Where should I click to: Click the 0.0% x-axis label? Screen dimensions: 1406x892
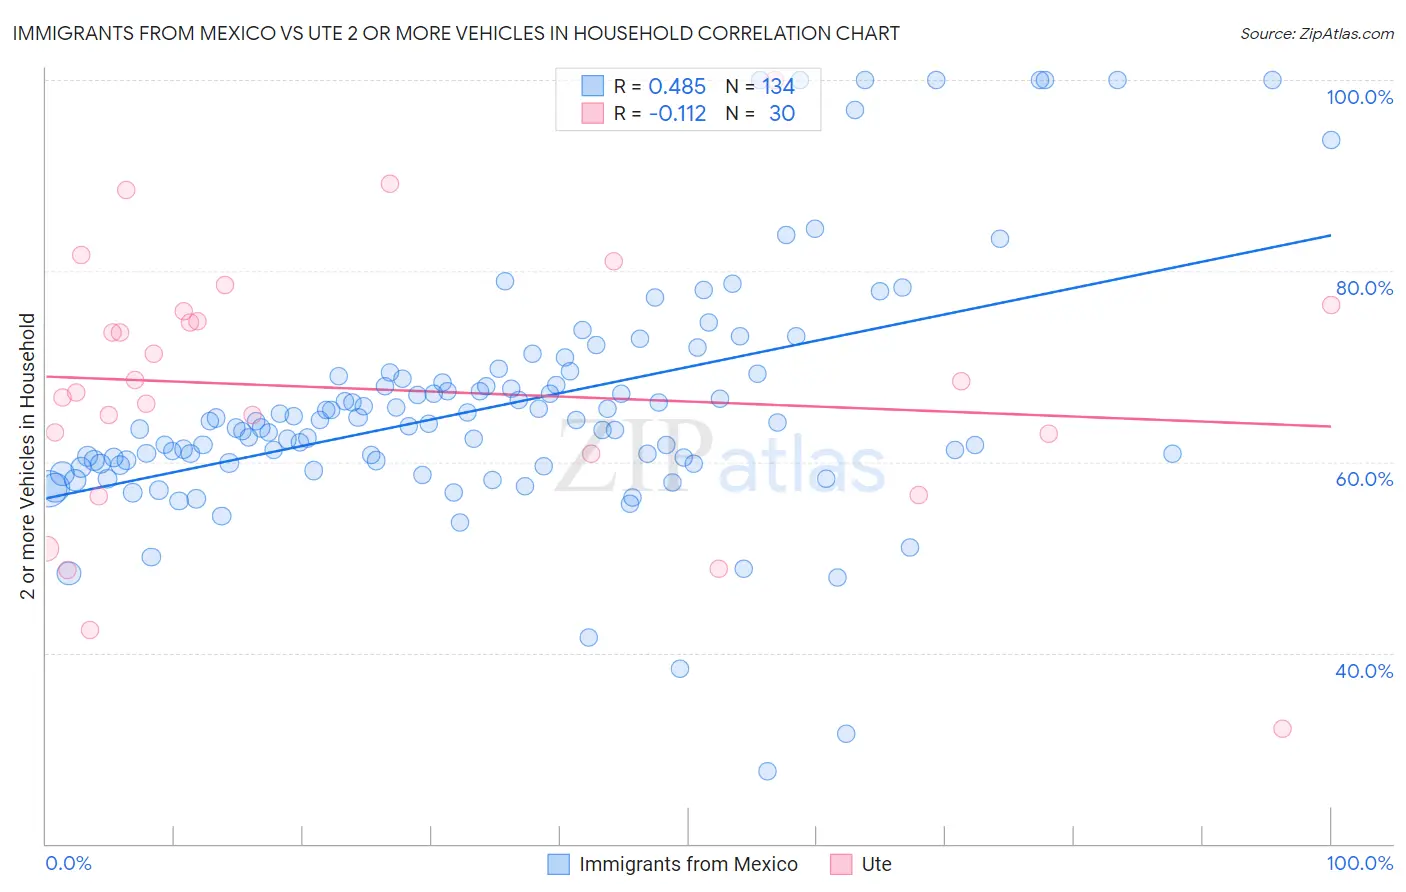[68, 863]
